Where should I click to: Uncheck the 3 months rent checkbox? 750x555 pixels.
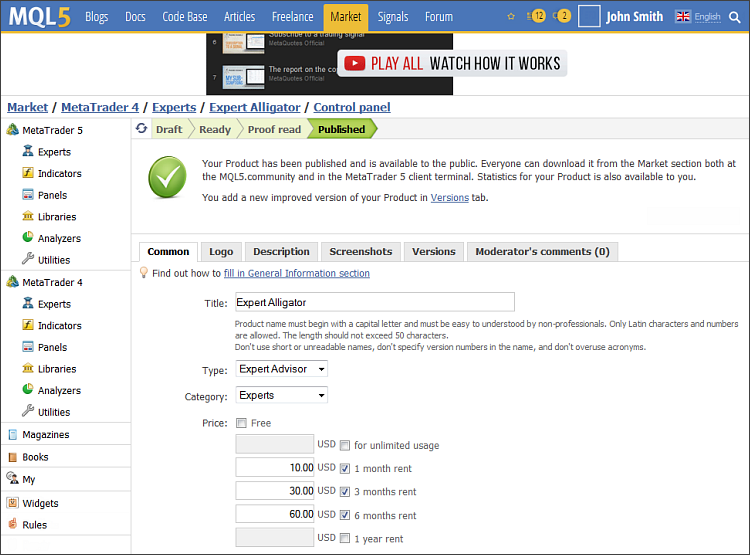click(345, 492)
